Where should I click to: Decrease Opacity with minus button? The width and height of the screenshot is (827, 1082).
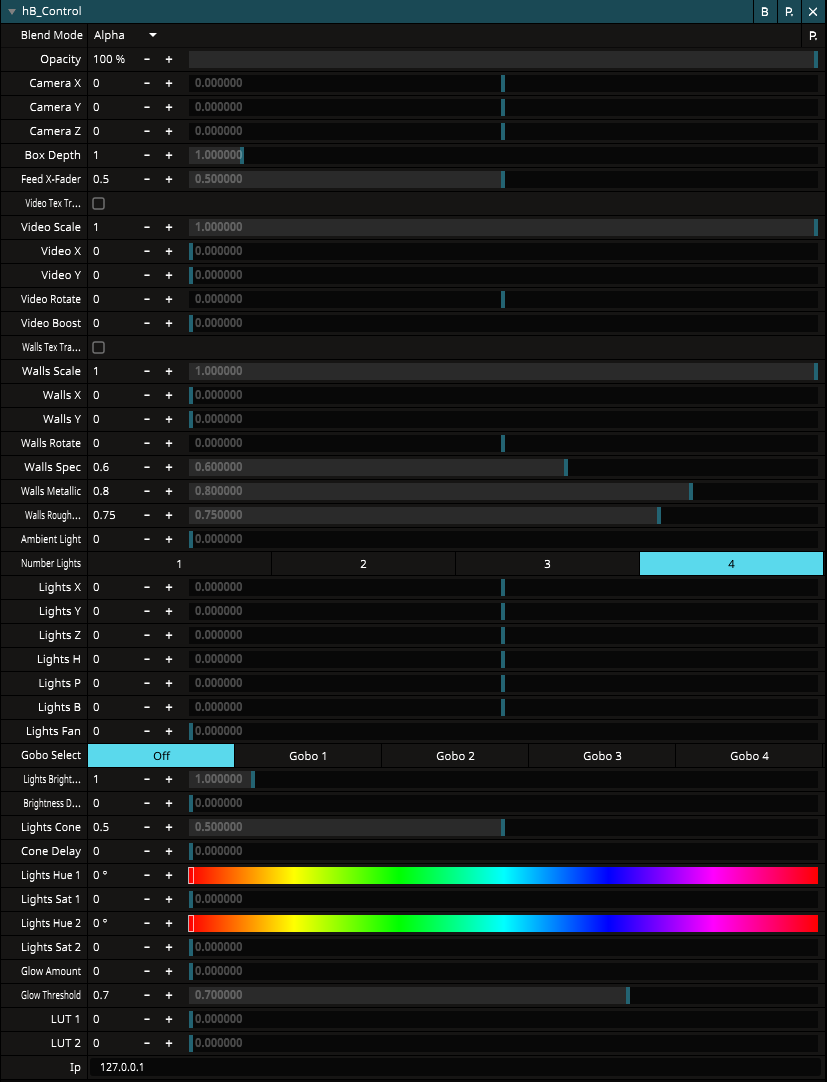(x=147, y=59)
